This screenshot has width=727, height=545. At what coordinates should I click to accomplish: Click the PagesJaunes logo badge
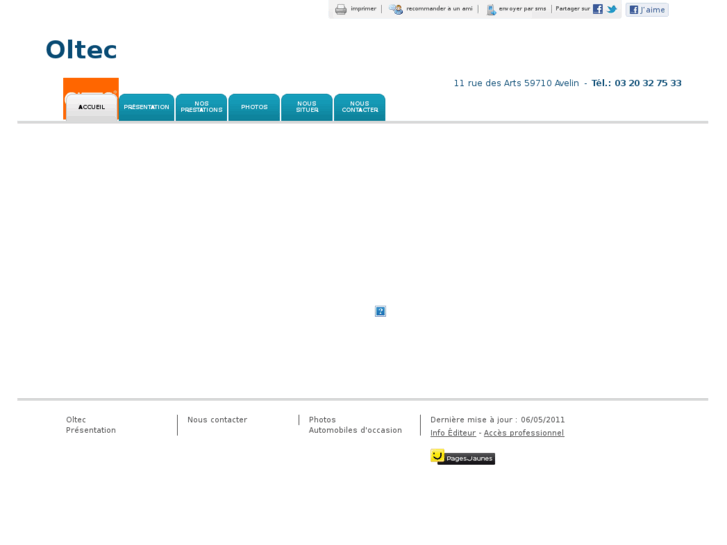[462, 457]
